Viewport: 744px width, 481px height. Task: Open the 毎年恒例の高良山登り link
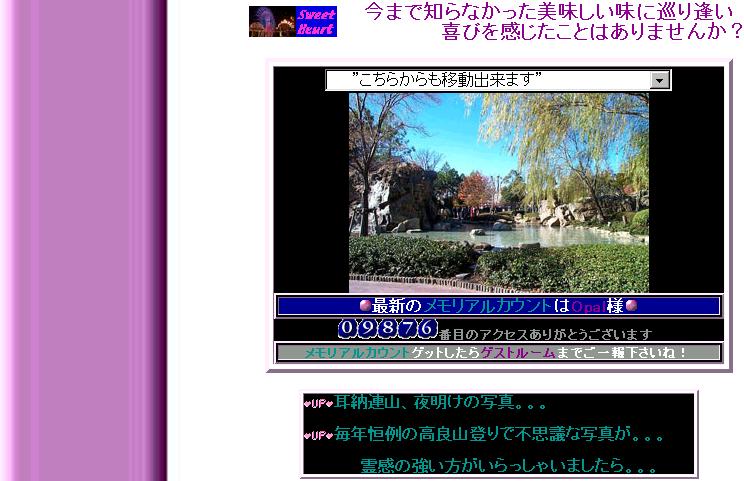point(496,435)
